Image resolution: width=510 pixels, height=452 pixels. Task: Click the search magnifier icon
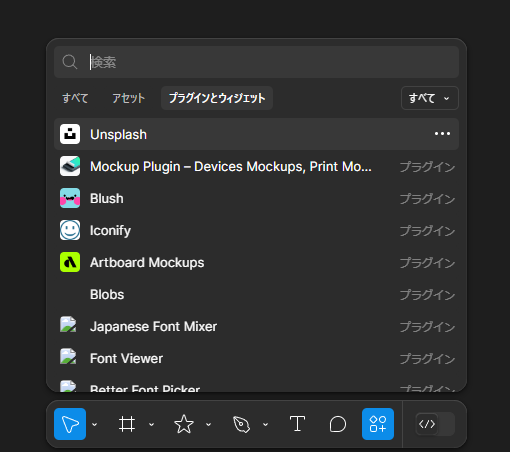[70, 62]
